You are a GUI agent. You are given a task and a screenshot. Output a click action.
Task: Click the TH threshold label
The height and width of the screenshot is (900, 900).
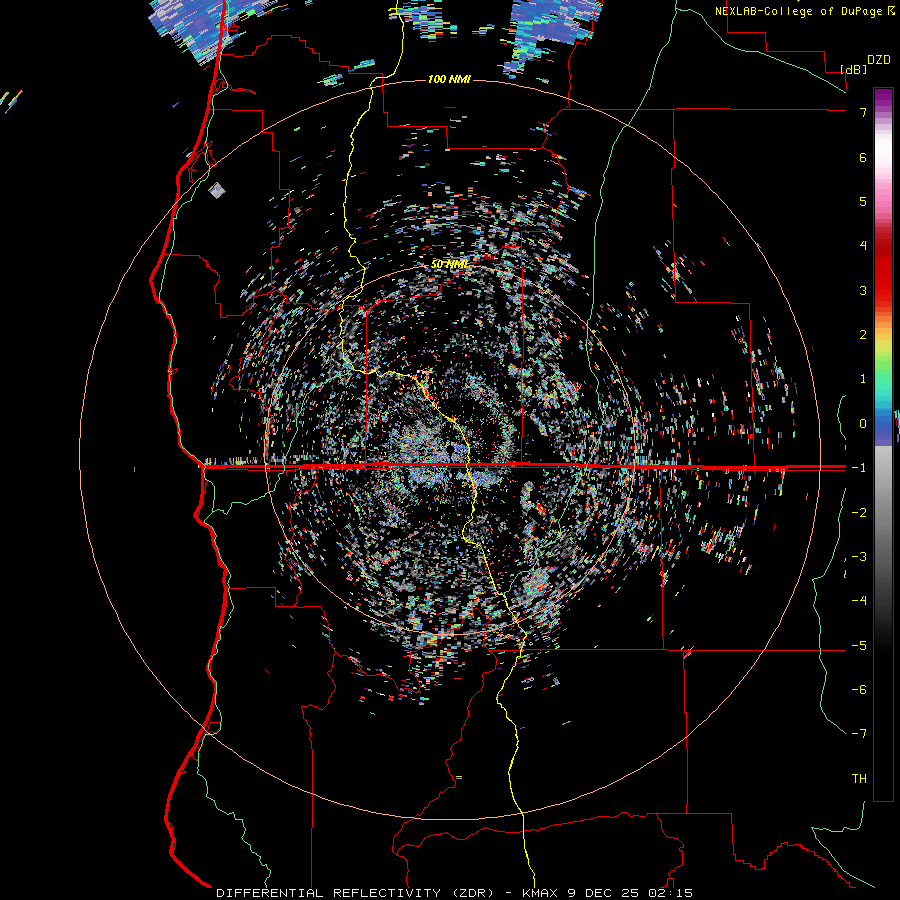tap(859, 779)
